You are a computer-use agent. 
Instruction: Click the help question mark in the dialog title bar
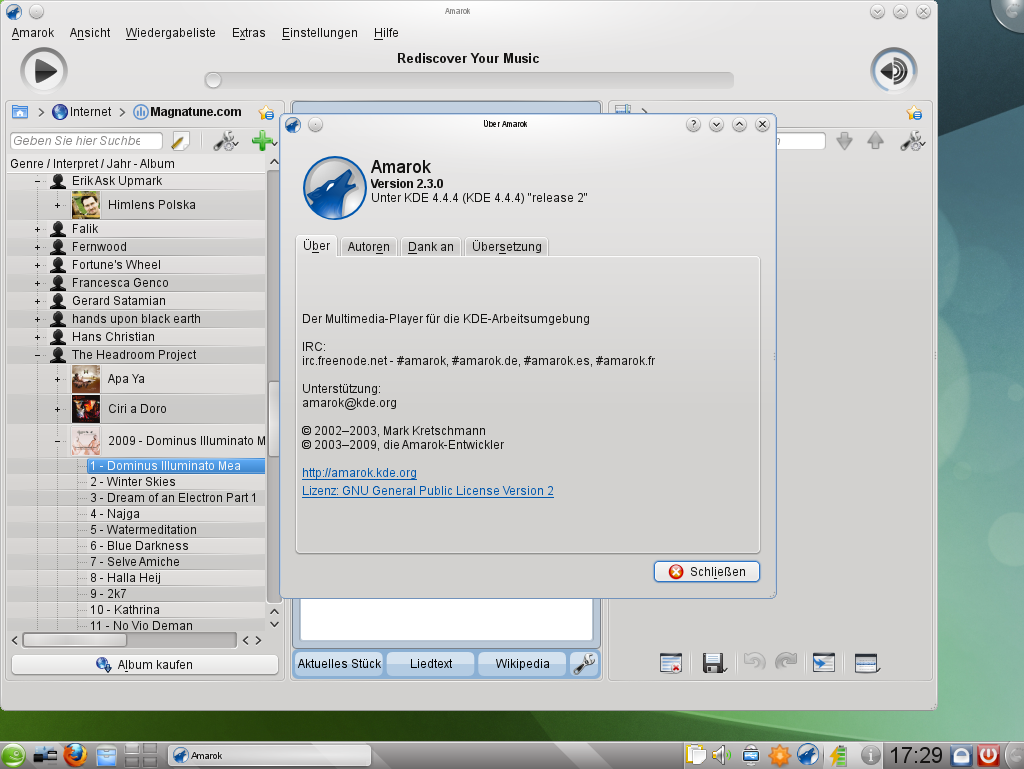click(693, 124)
